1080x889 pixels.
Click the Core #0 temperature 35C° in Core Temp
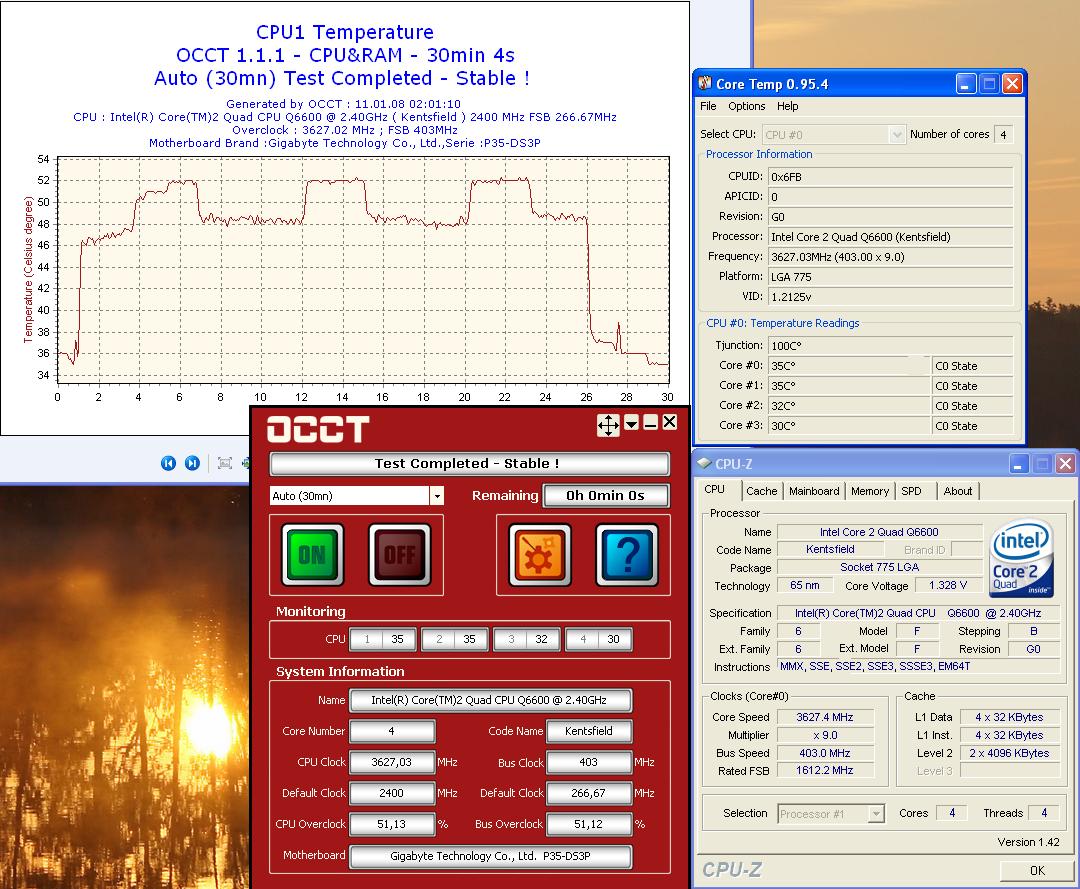click(849, 366)
